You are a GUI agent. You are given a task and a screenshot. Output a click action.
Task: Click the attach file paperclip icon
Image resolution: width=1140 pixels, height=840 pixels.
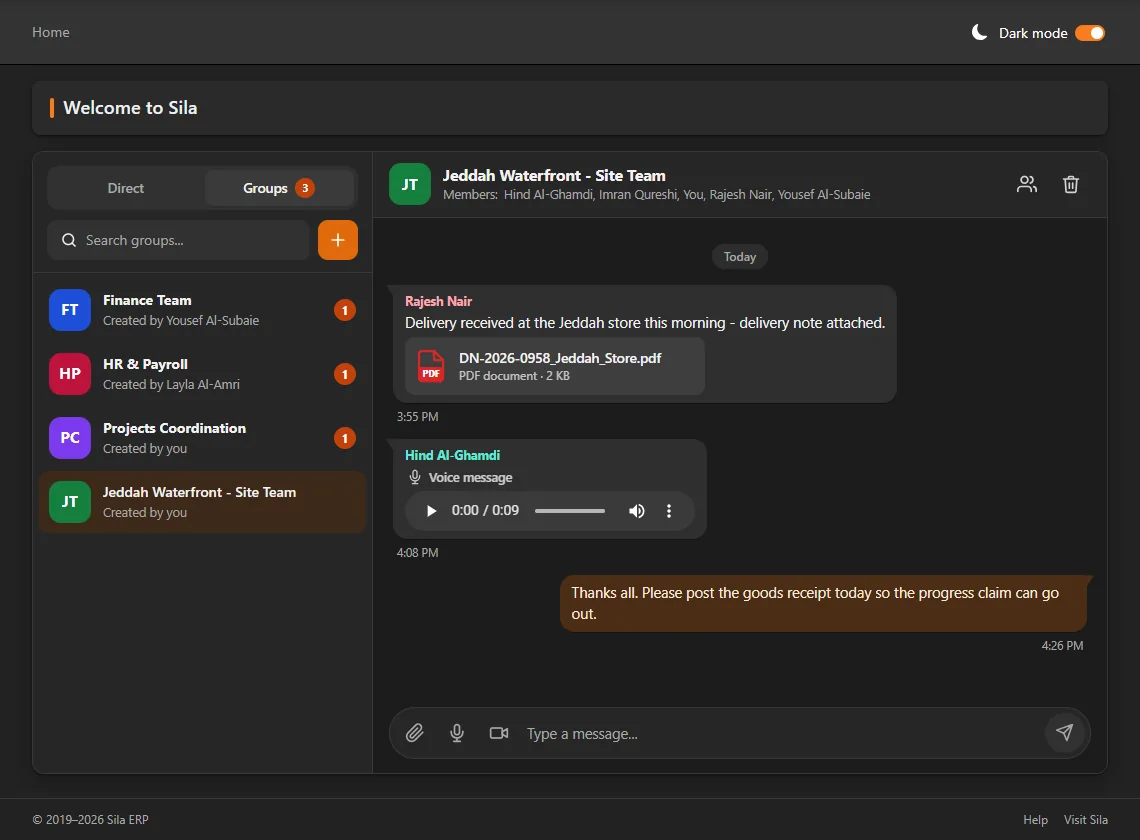click(x=414, y=733)
